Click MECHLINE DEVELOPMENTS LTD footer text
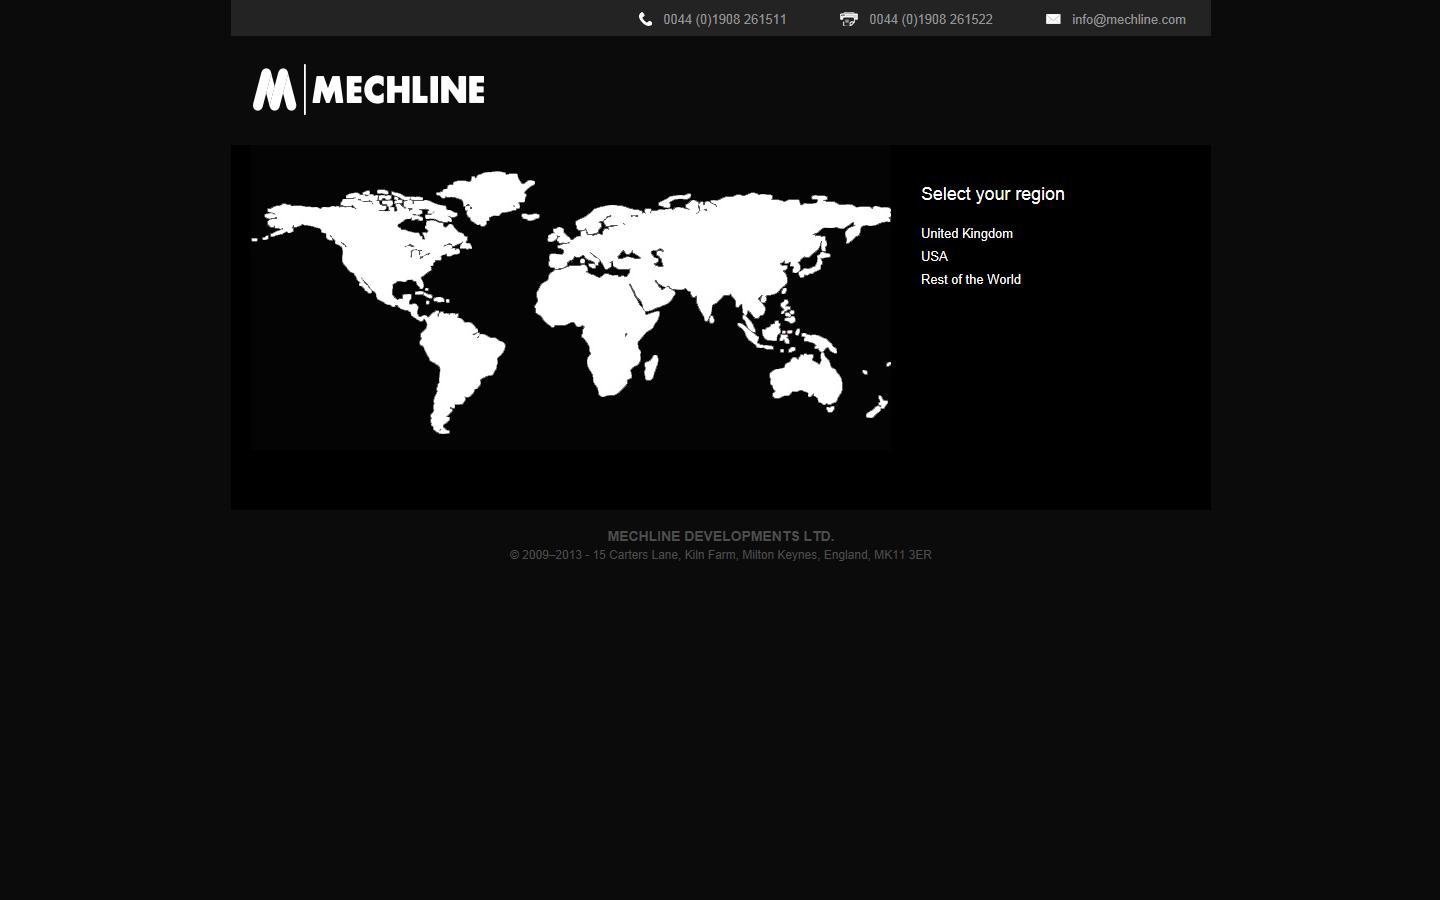The height and width of the screenshot is (900, 1440). point(720,536)
